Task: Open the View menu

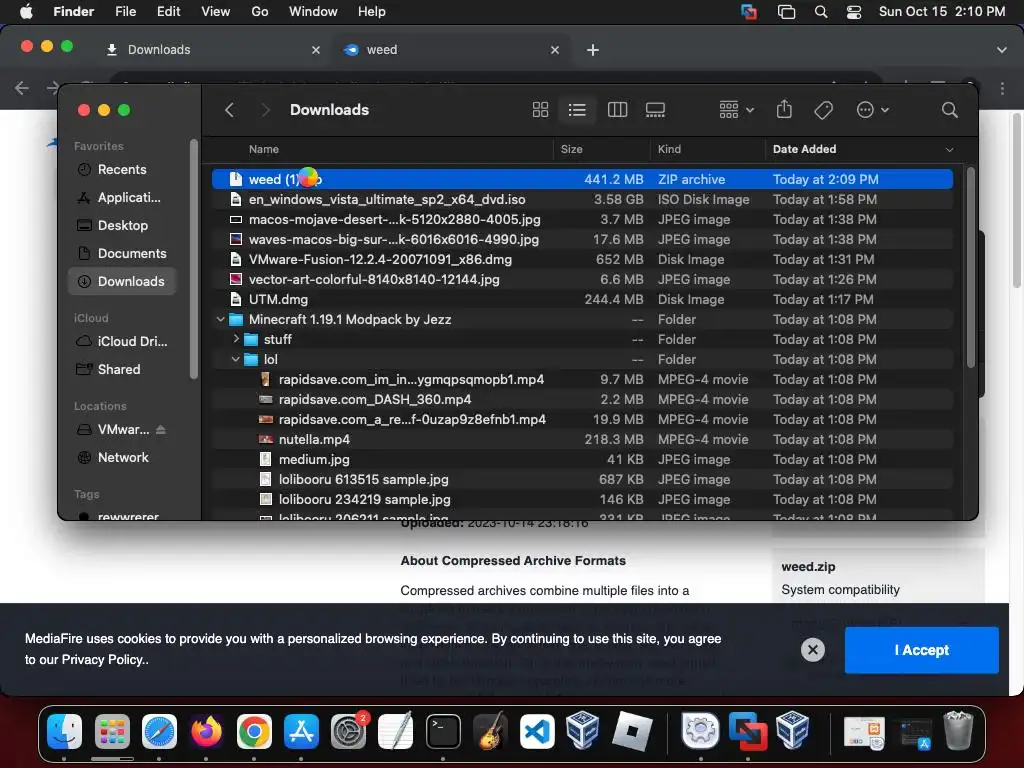Action: pyautogui.click(x=215, y=12)
